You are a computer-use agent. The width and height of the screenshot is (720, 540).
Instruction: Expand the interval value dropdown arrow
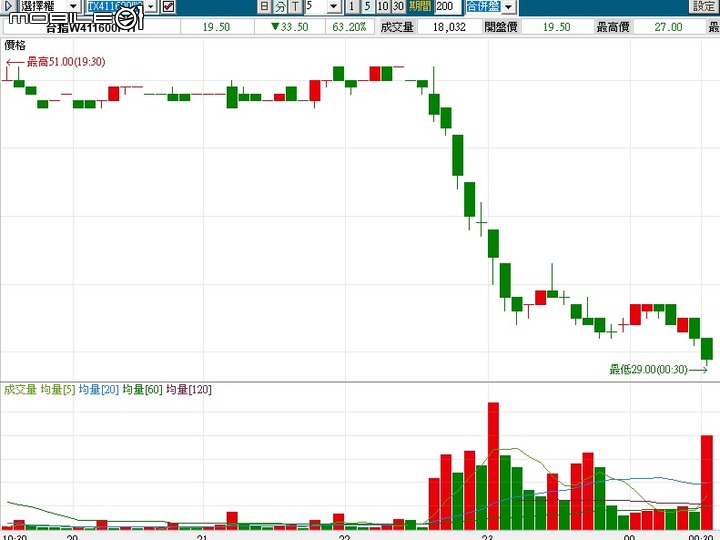pyautogui.click(x=334, y=6)
